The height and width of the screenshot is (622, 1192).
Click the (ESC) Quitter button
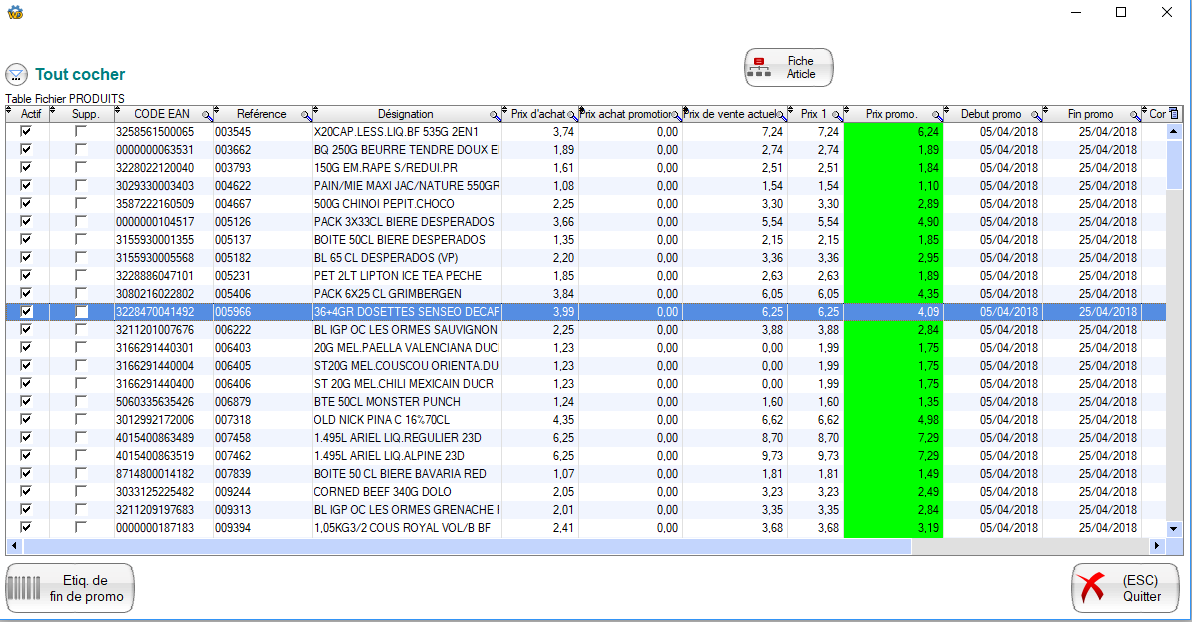pos(1125,588)
